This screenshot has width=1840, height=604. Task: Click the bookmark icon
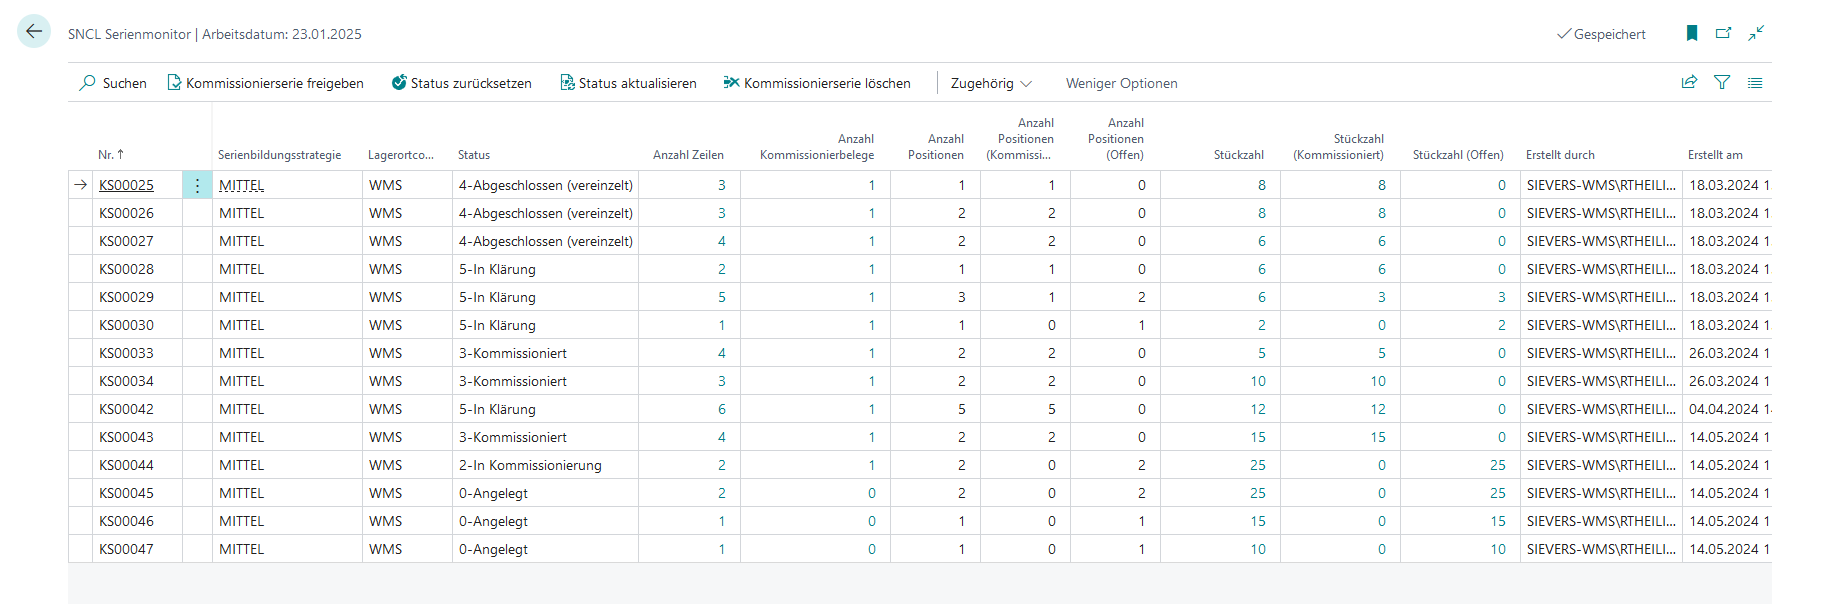pos(1692,33)
